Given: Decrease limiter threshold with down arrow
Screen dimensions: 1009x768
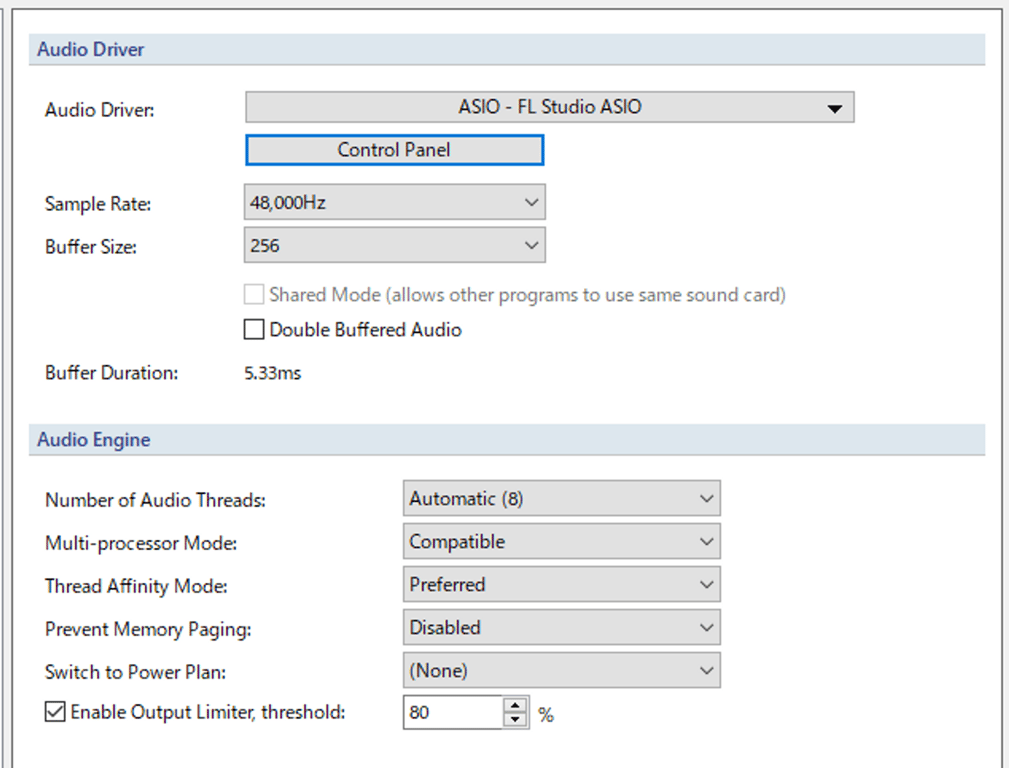Looking at the screenshot, I should [515, 720].
